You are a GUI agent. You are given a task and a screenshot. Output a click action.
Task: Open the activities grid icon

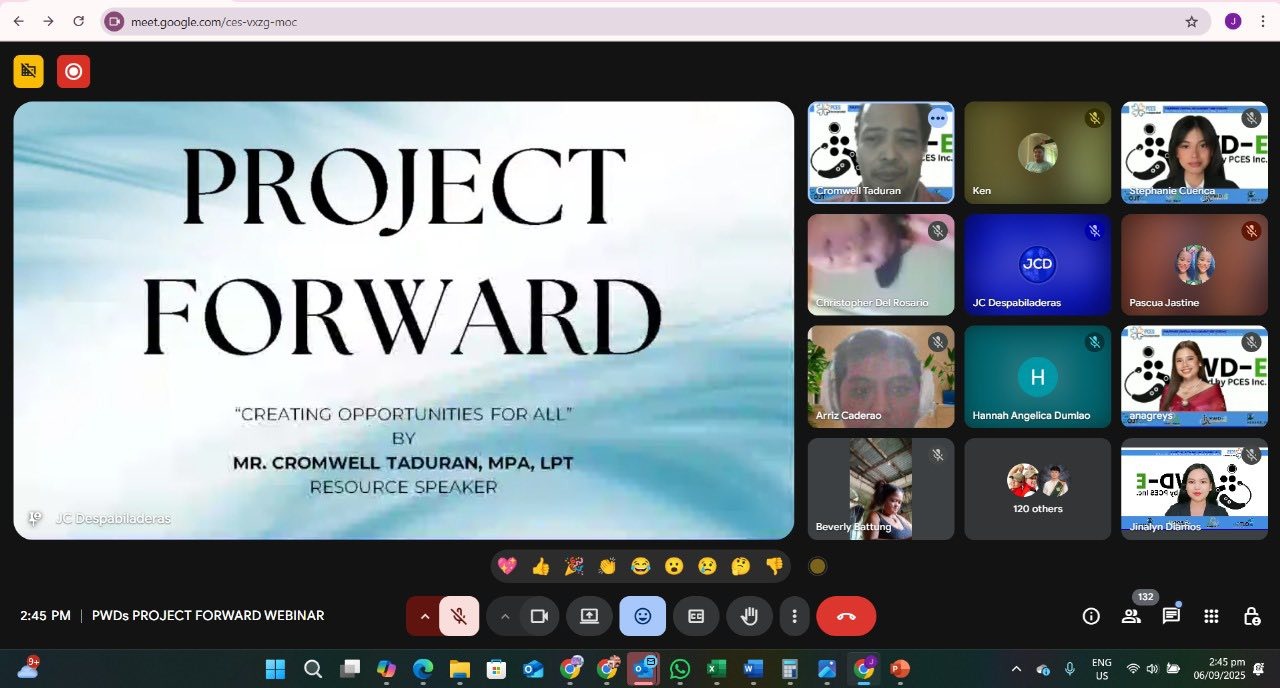[1211, 616]
